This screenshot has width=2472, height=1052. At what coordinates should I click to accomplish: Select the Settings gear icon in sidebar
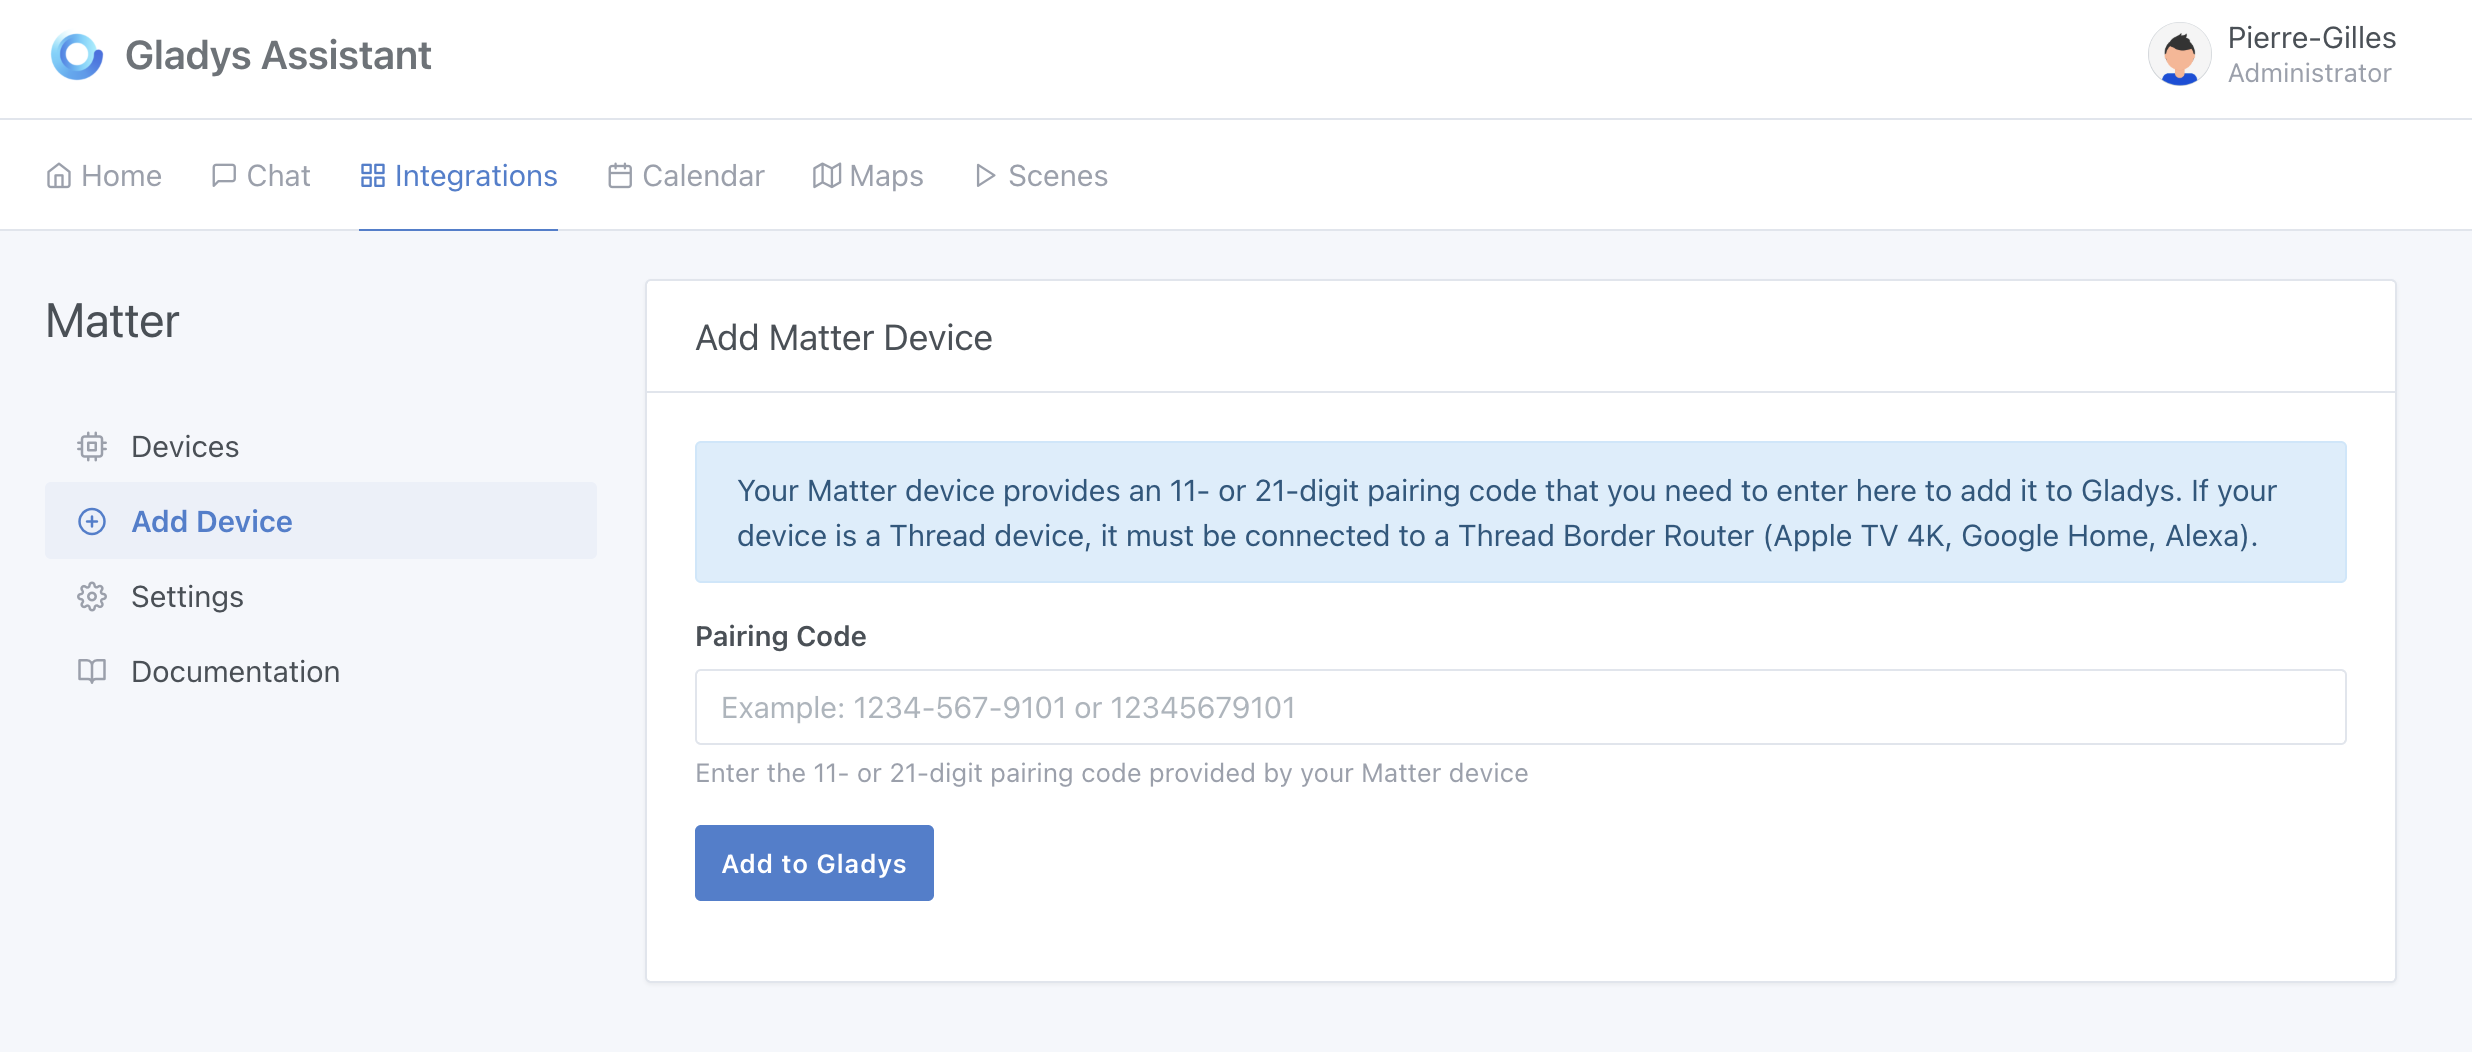[91, 596]
